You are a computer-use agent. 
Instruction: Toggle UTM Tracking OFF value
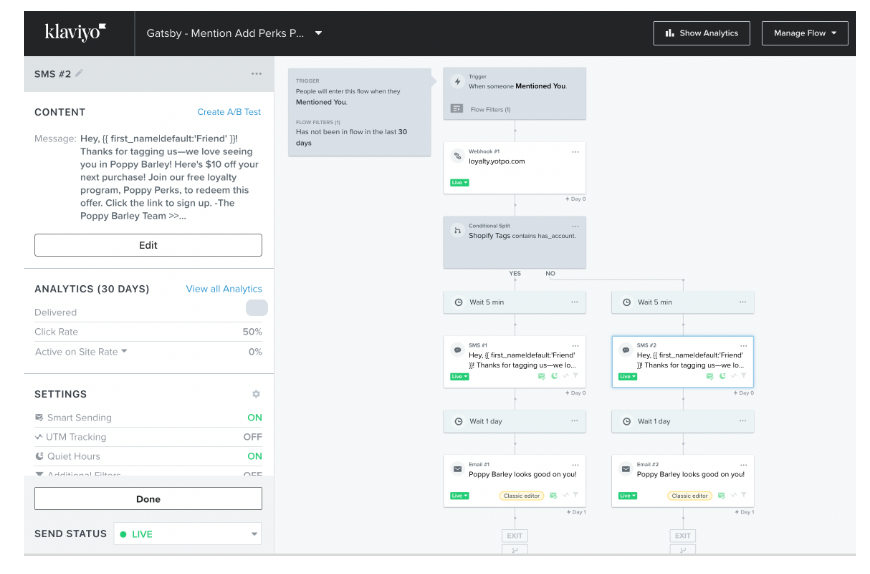point(252,437)
